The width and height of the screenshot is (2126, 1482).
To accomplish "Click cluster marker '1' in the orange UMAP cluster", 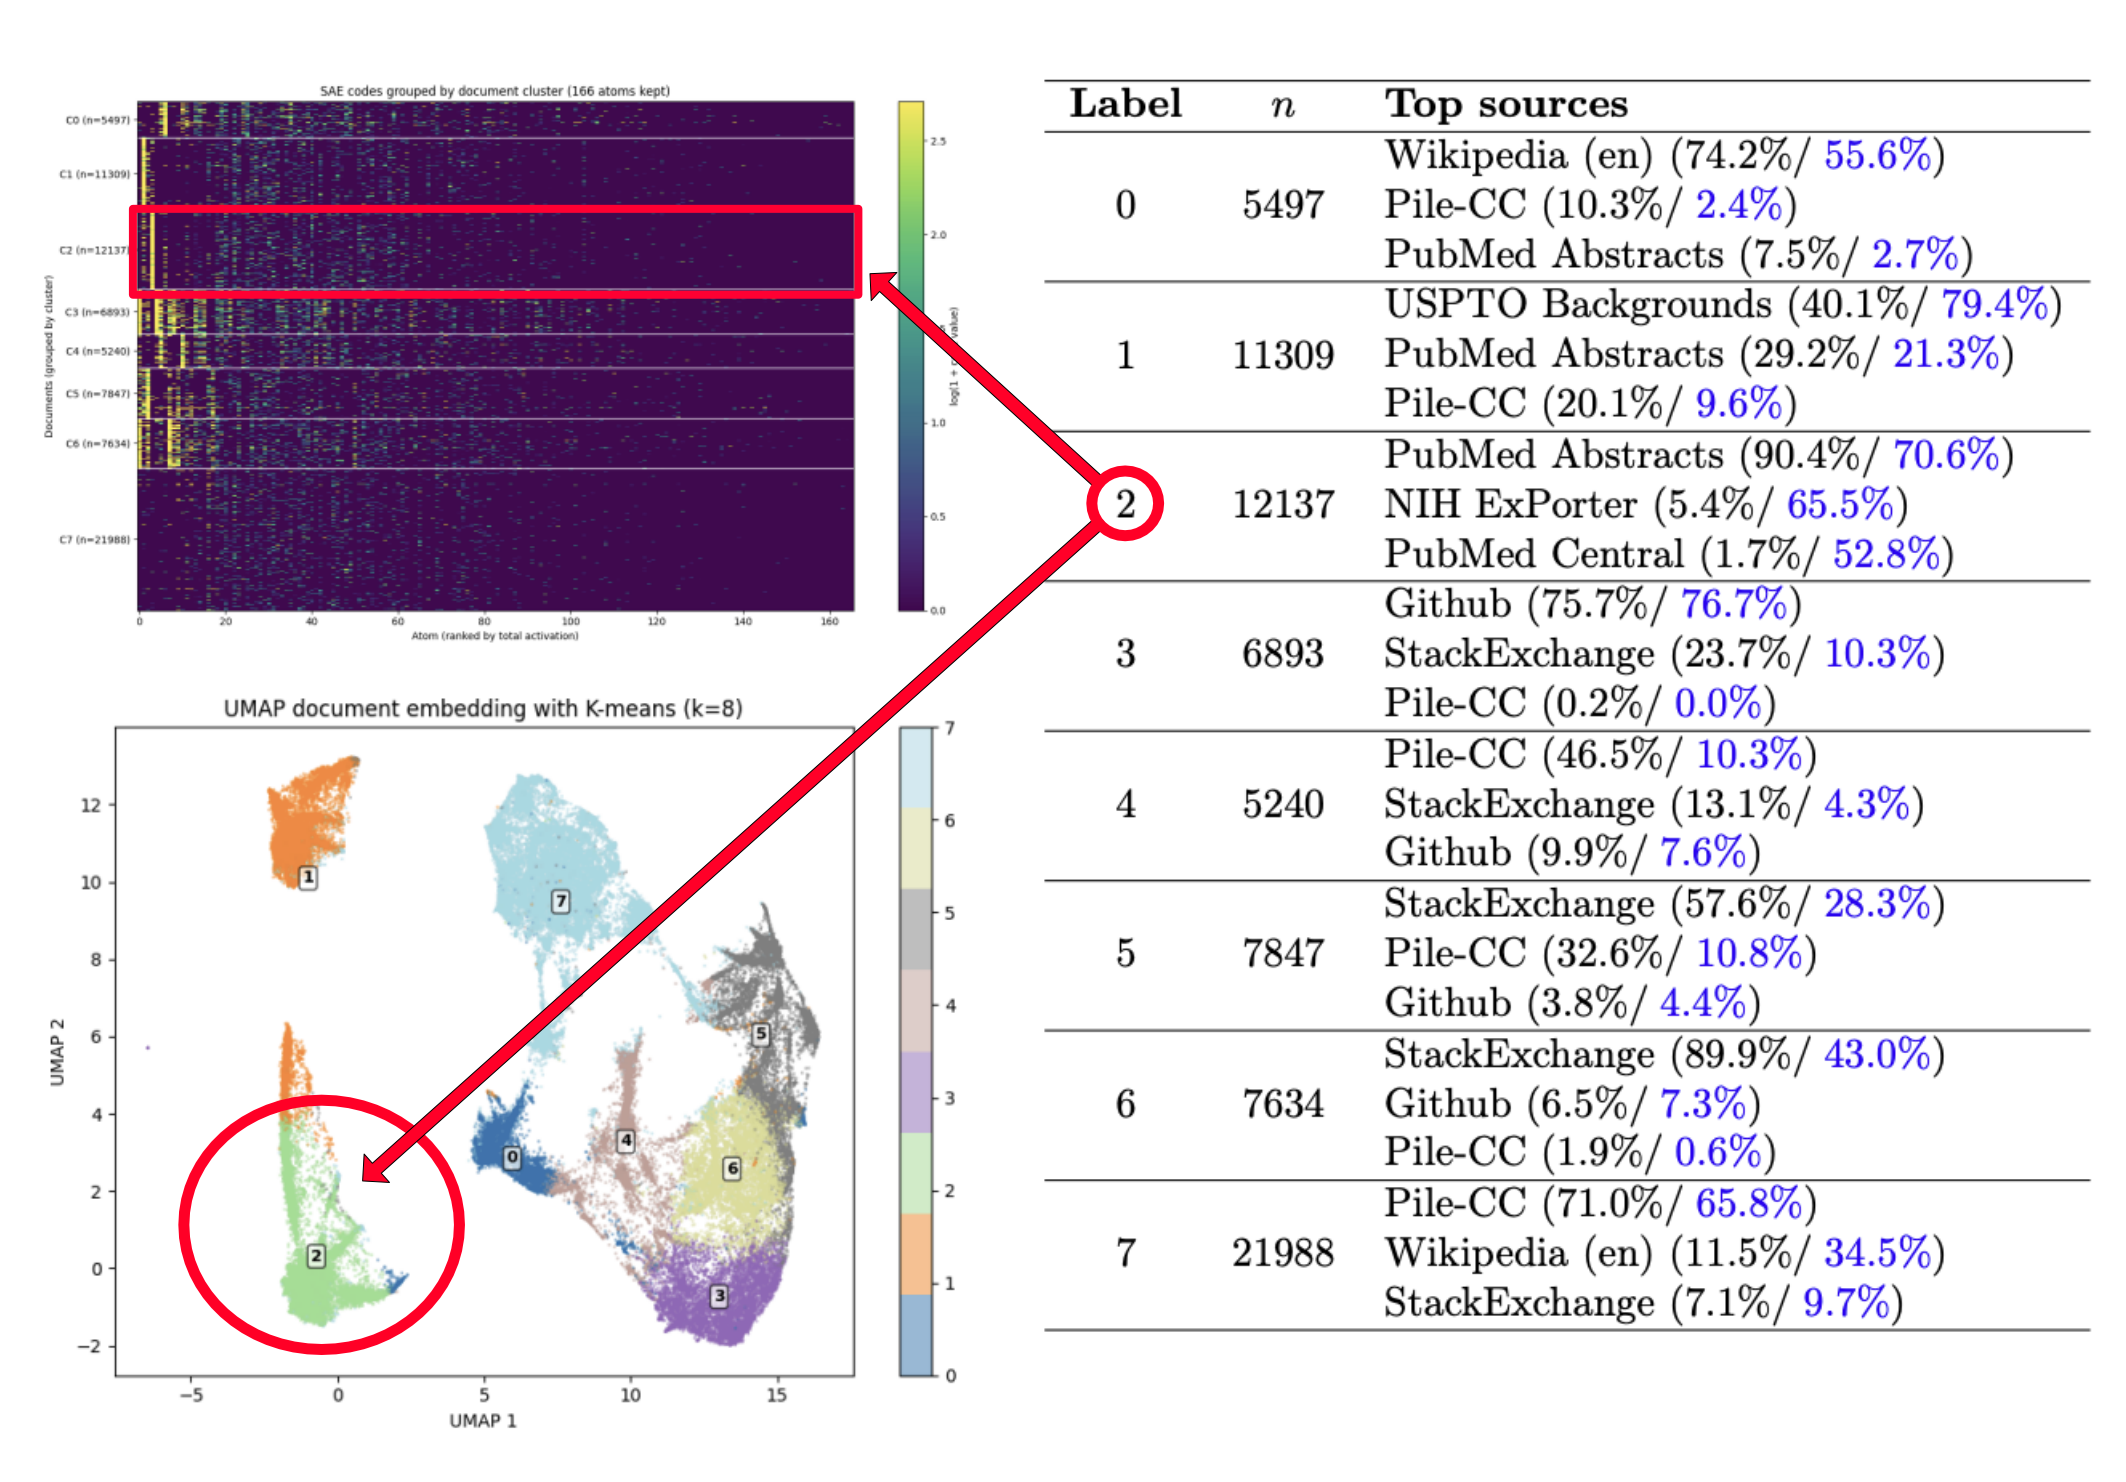I will click(x=308, y=877).
